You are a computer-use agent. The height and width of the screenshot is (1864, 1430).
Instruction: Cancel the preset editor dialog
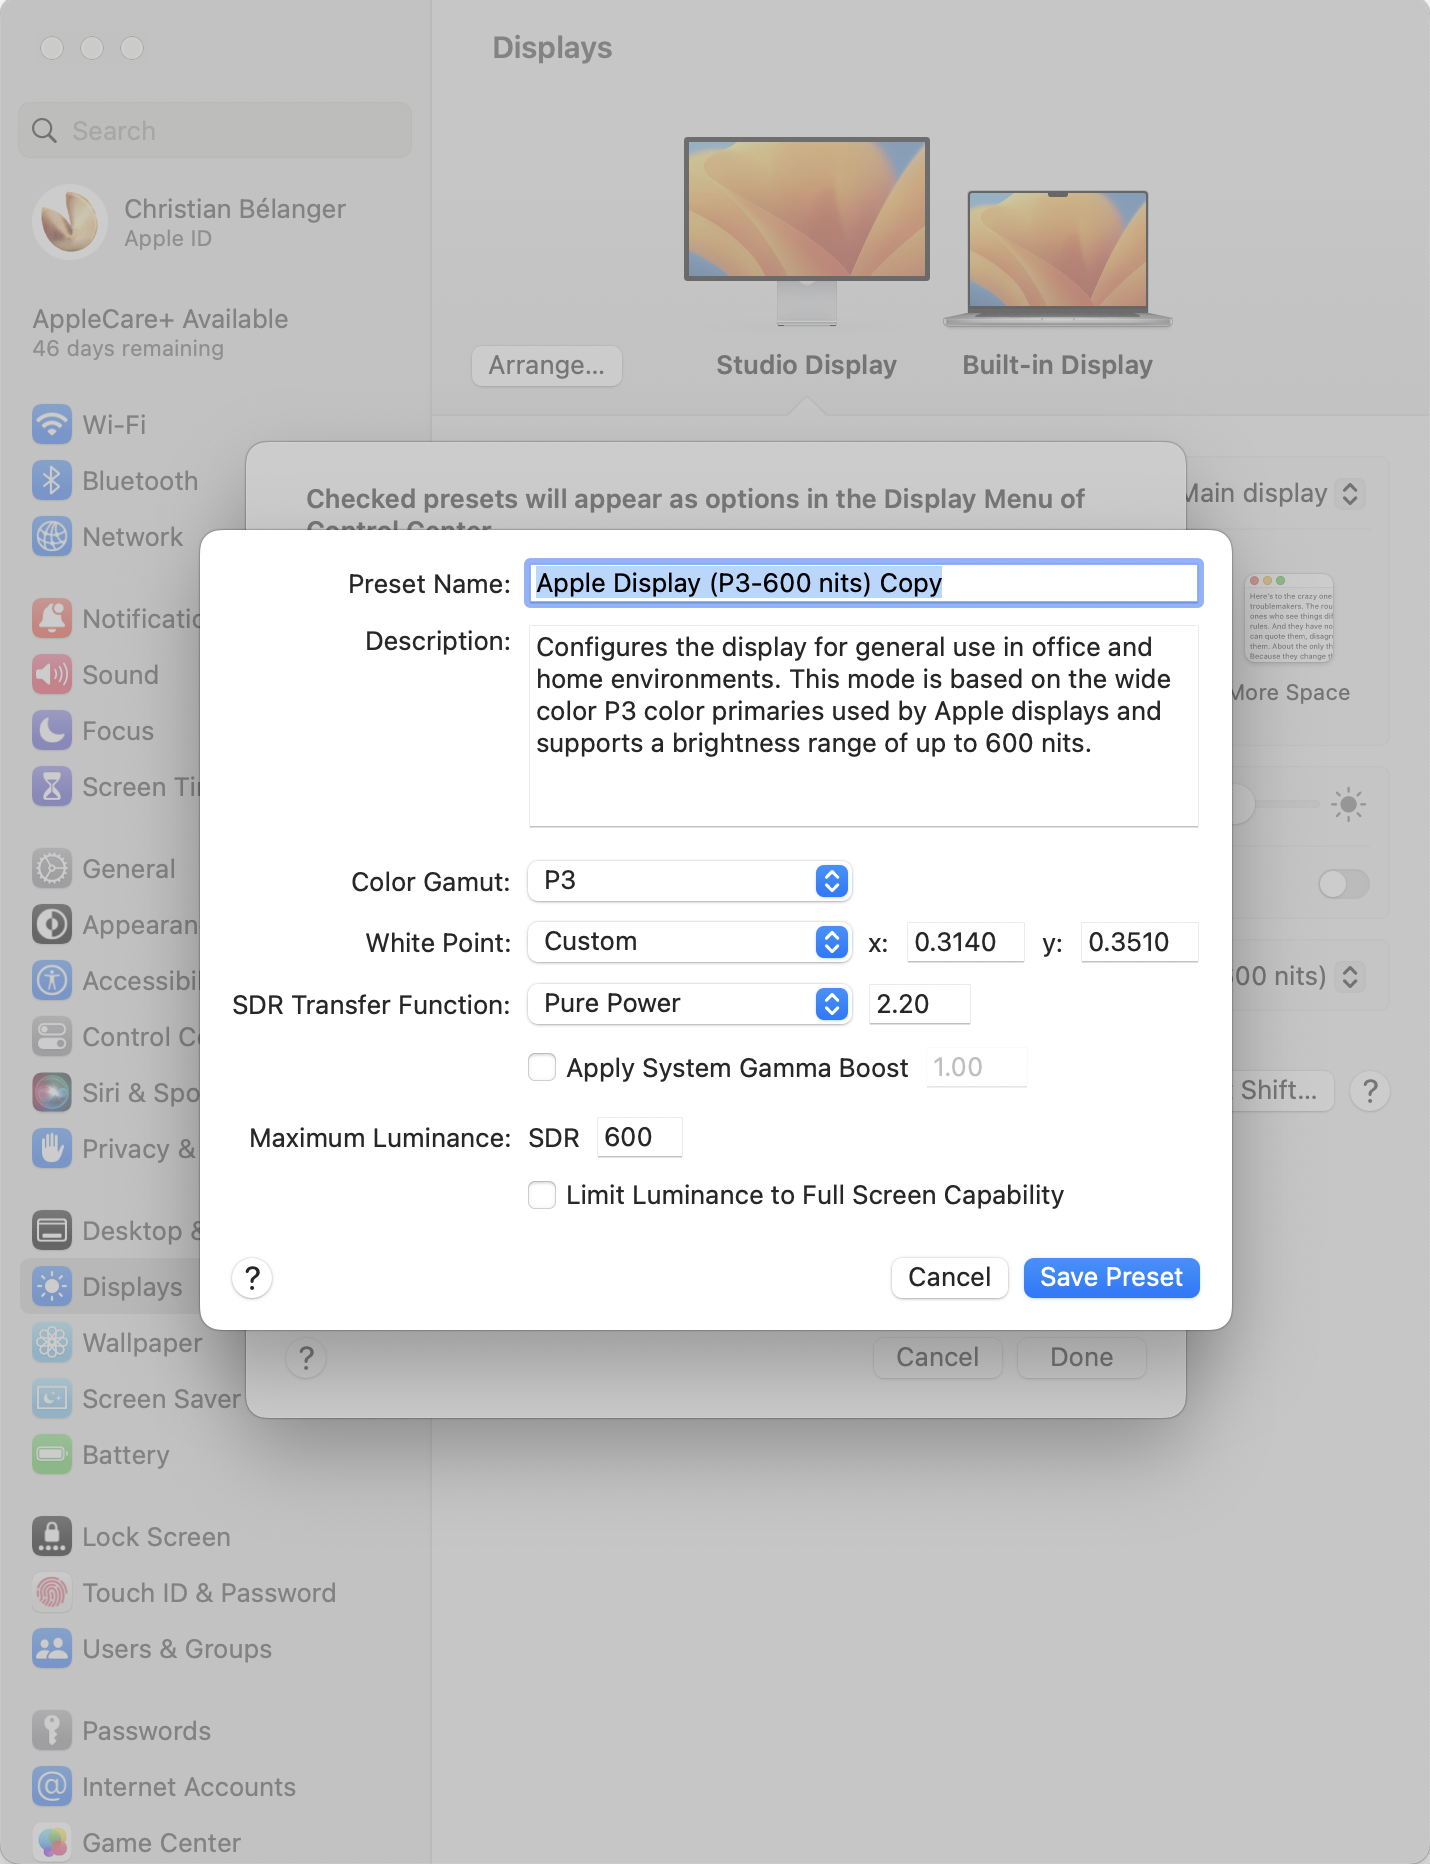(x=949, y=1278)
